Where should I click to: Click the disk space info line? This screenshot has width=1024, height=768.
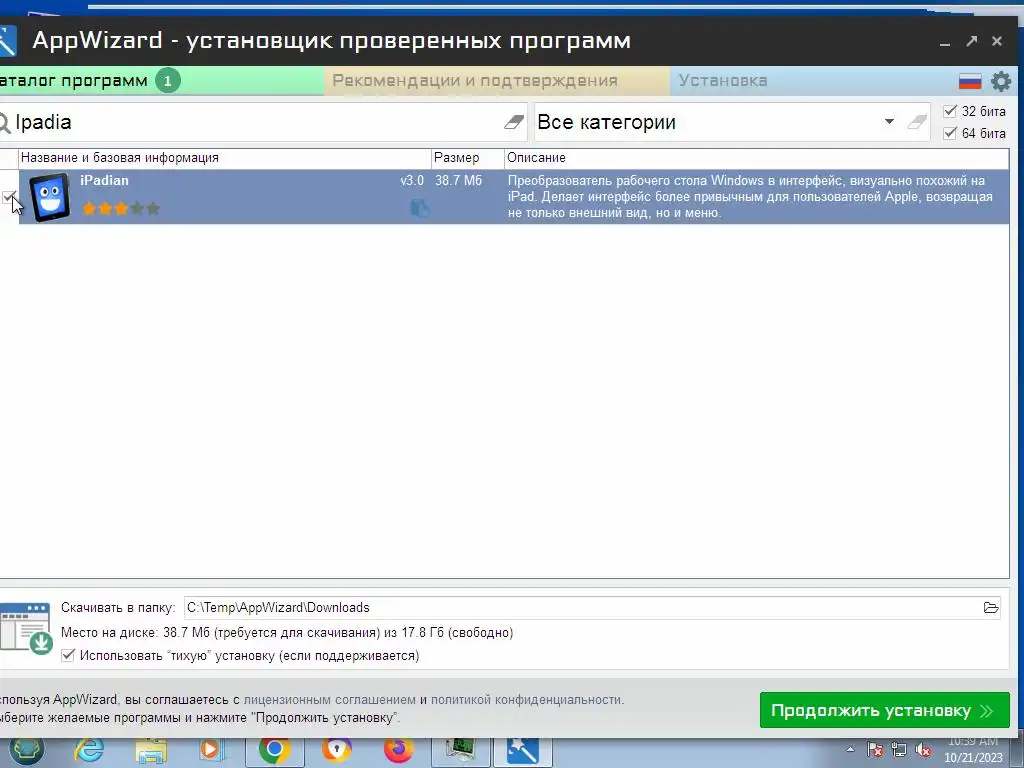pos(287,632)
